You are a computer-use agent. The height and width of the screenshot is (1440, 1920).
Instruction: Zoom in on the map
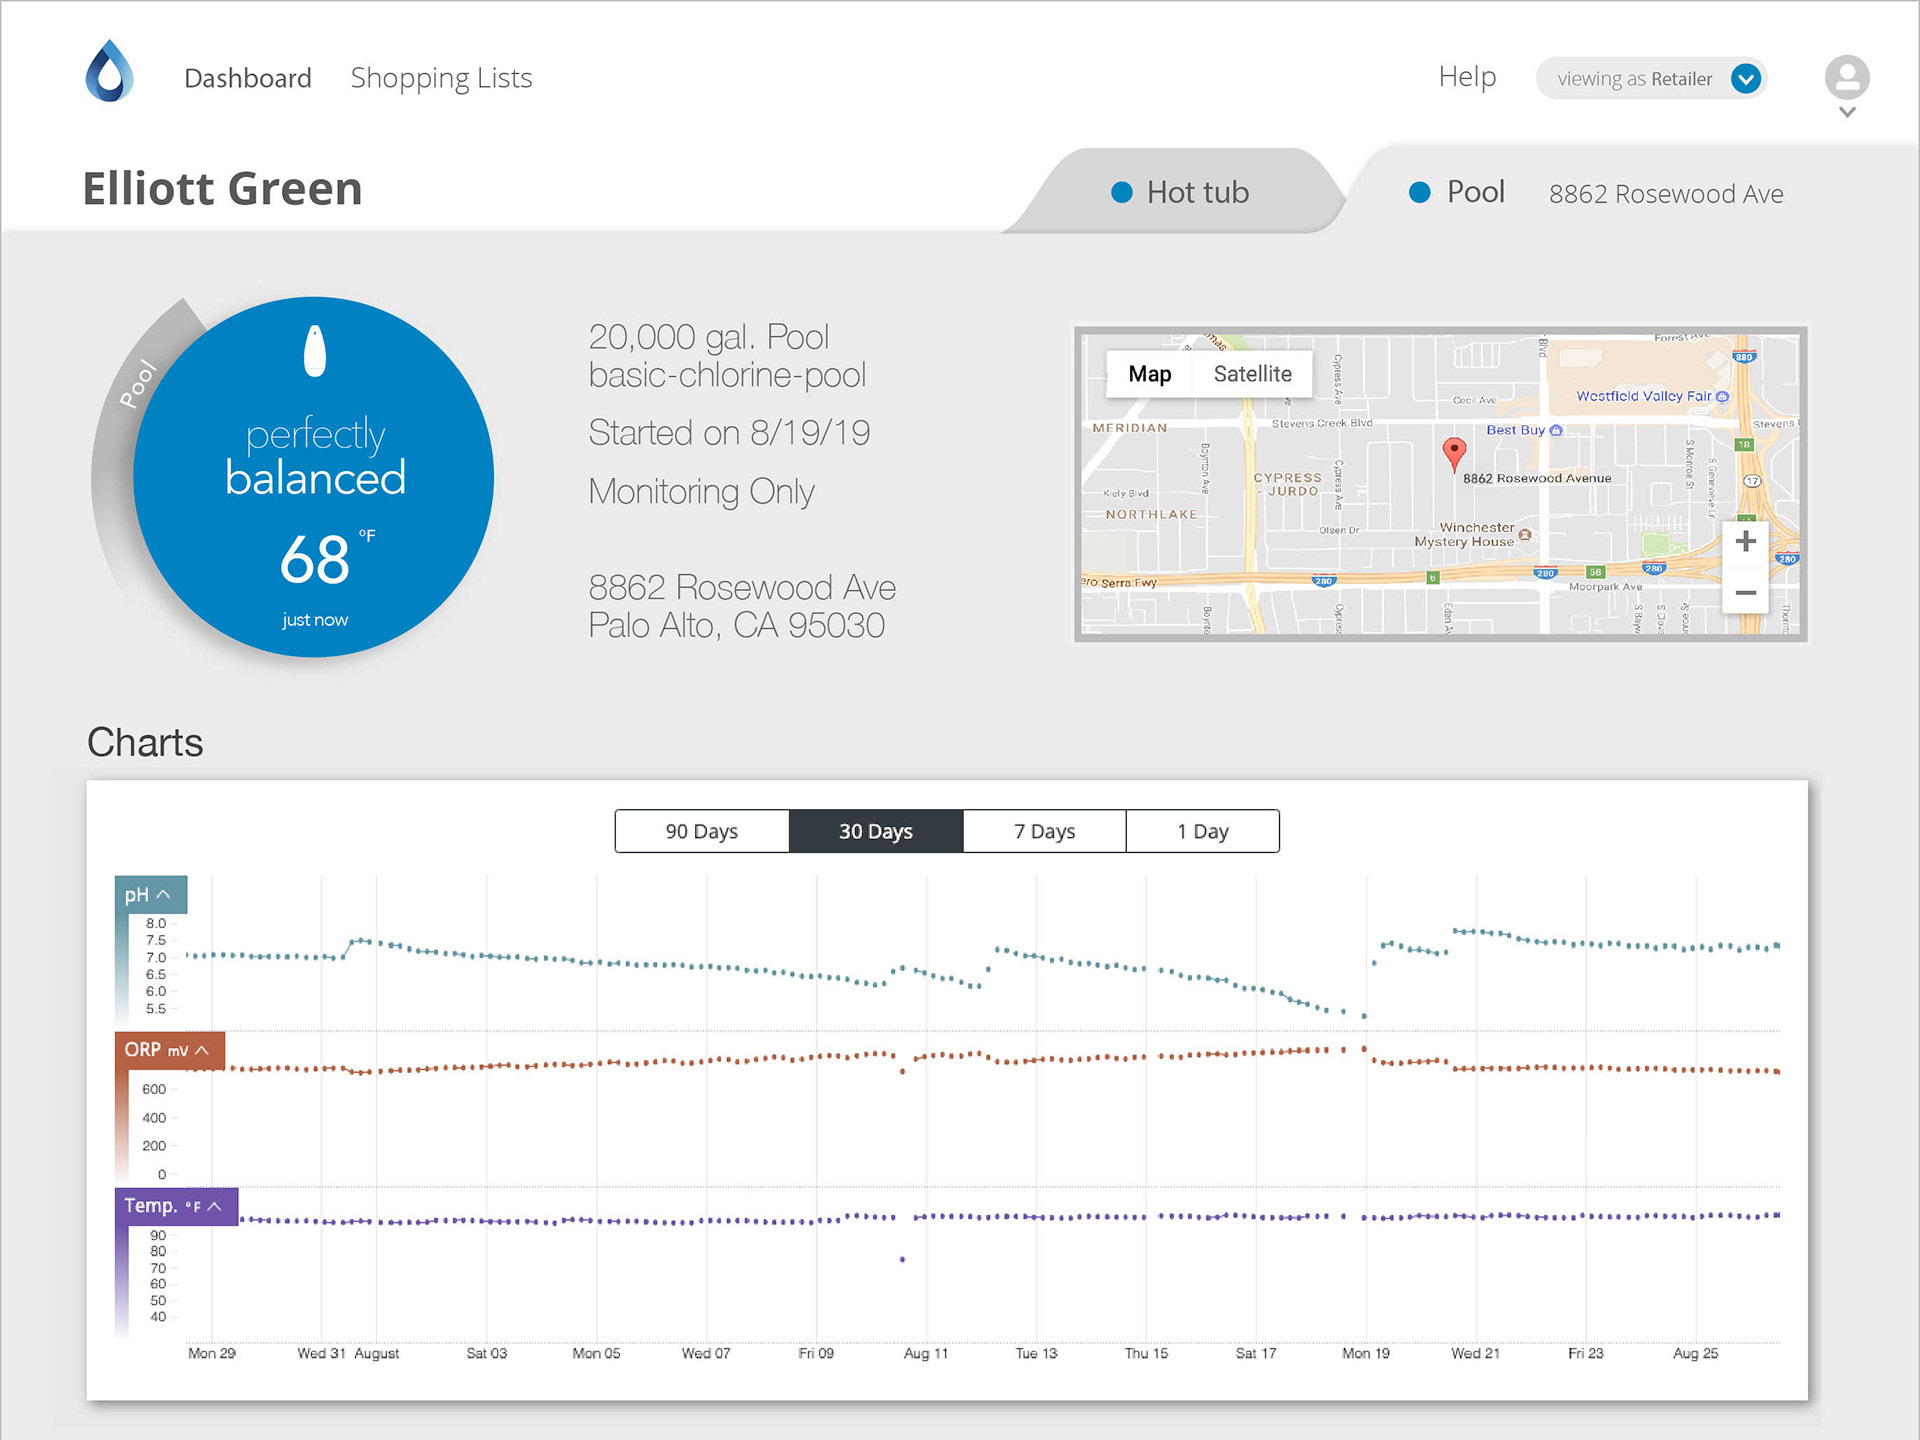(1745, 542)
